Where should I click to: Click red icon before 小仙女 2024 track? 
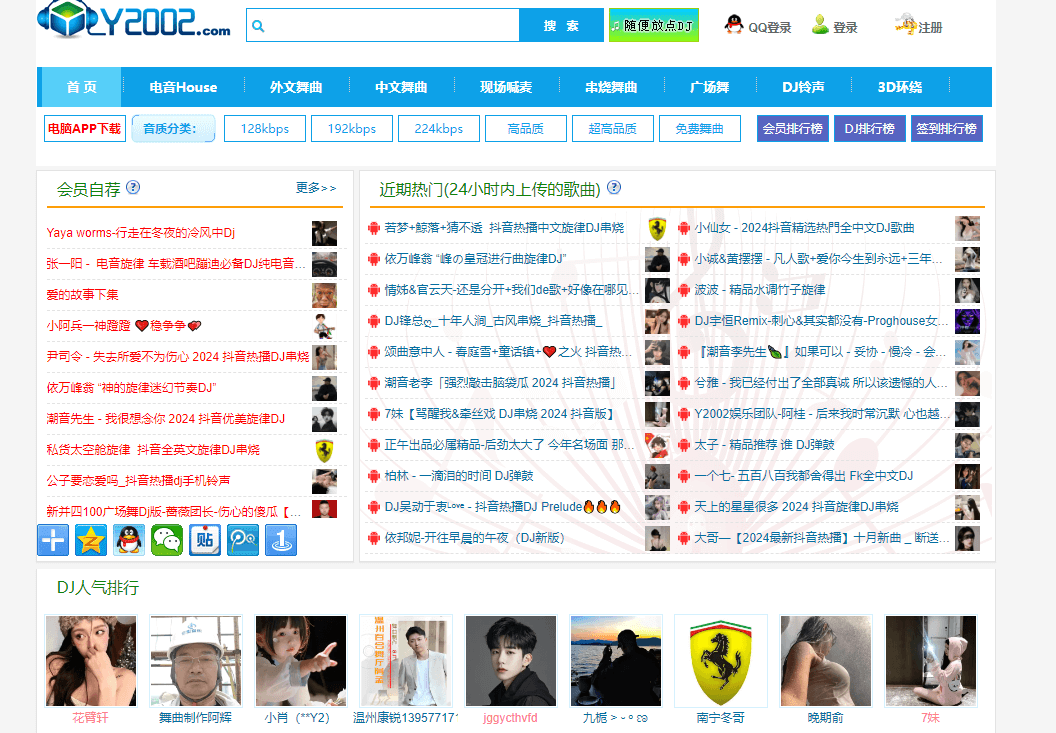pos(684,228)
